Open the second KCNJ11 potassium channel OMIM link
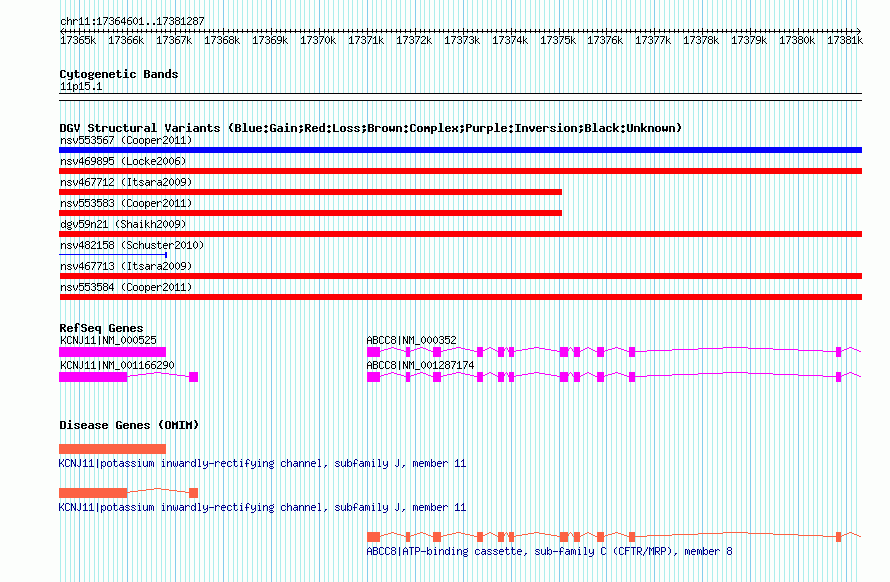Image resolution: width=890 pixels, height=582 pixels. pos(262,507)
